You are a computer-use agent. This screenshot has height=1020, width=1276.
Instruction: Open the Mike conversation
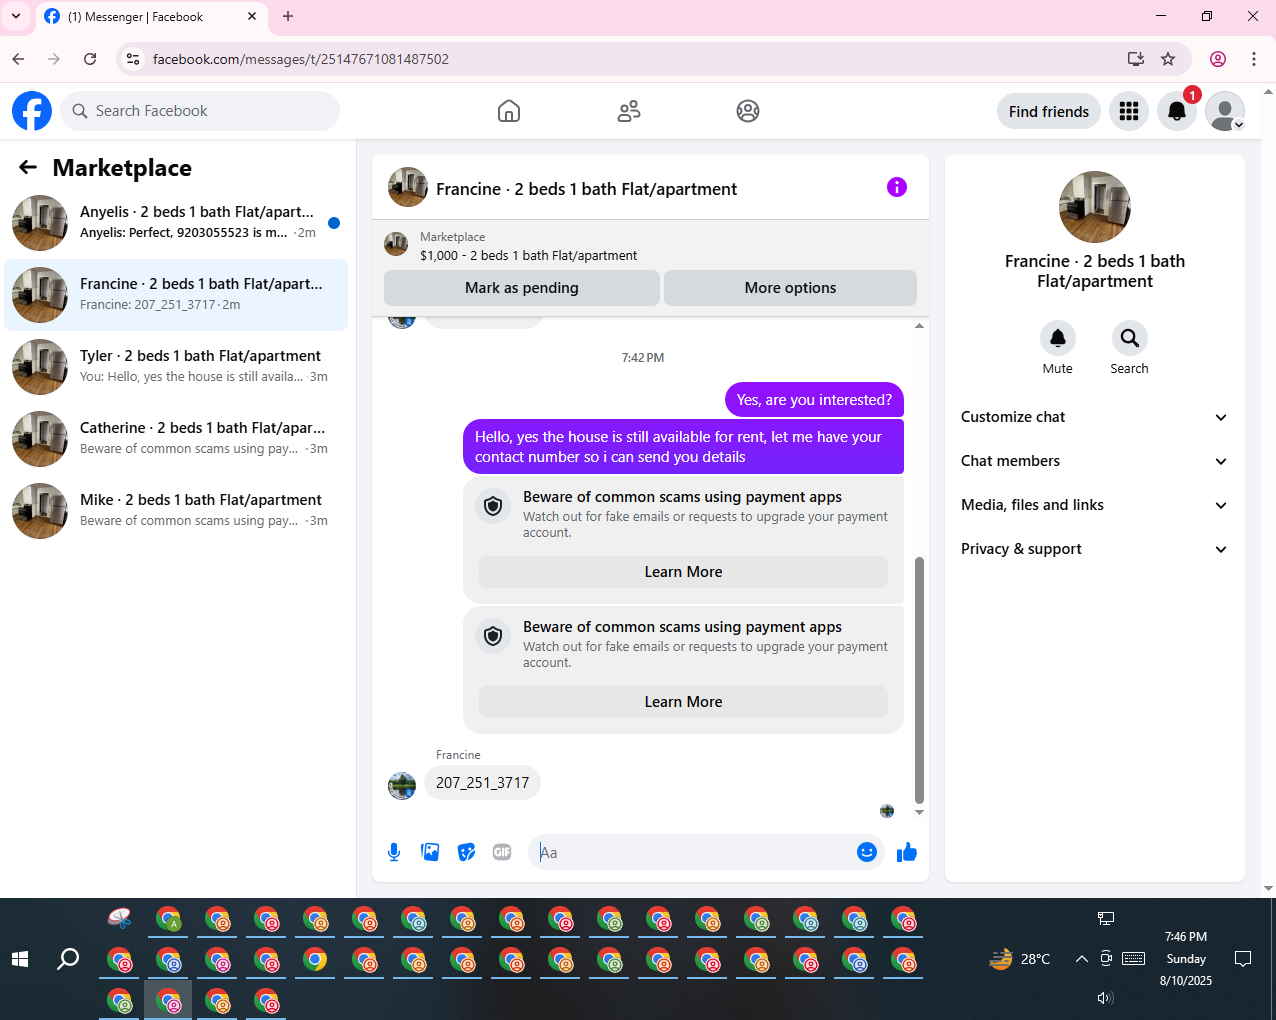pyautogui.click(x=176, y=511)
